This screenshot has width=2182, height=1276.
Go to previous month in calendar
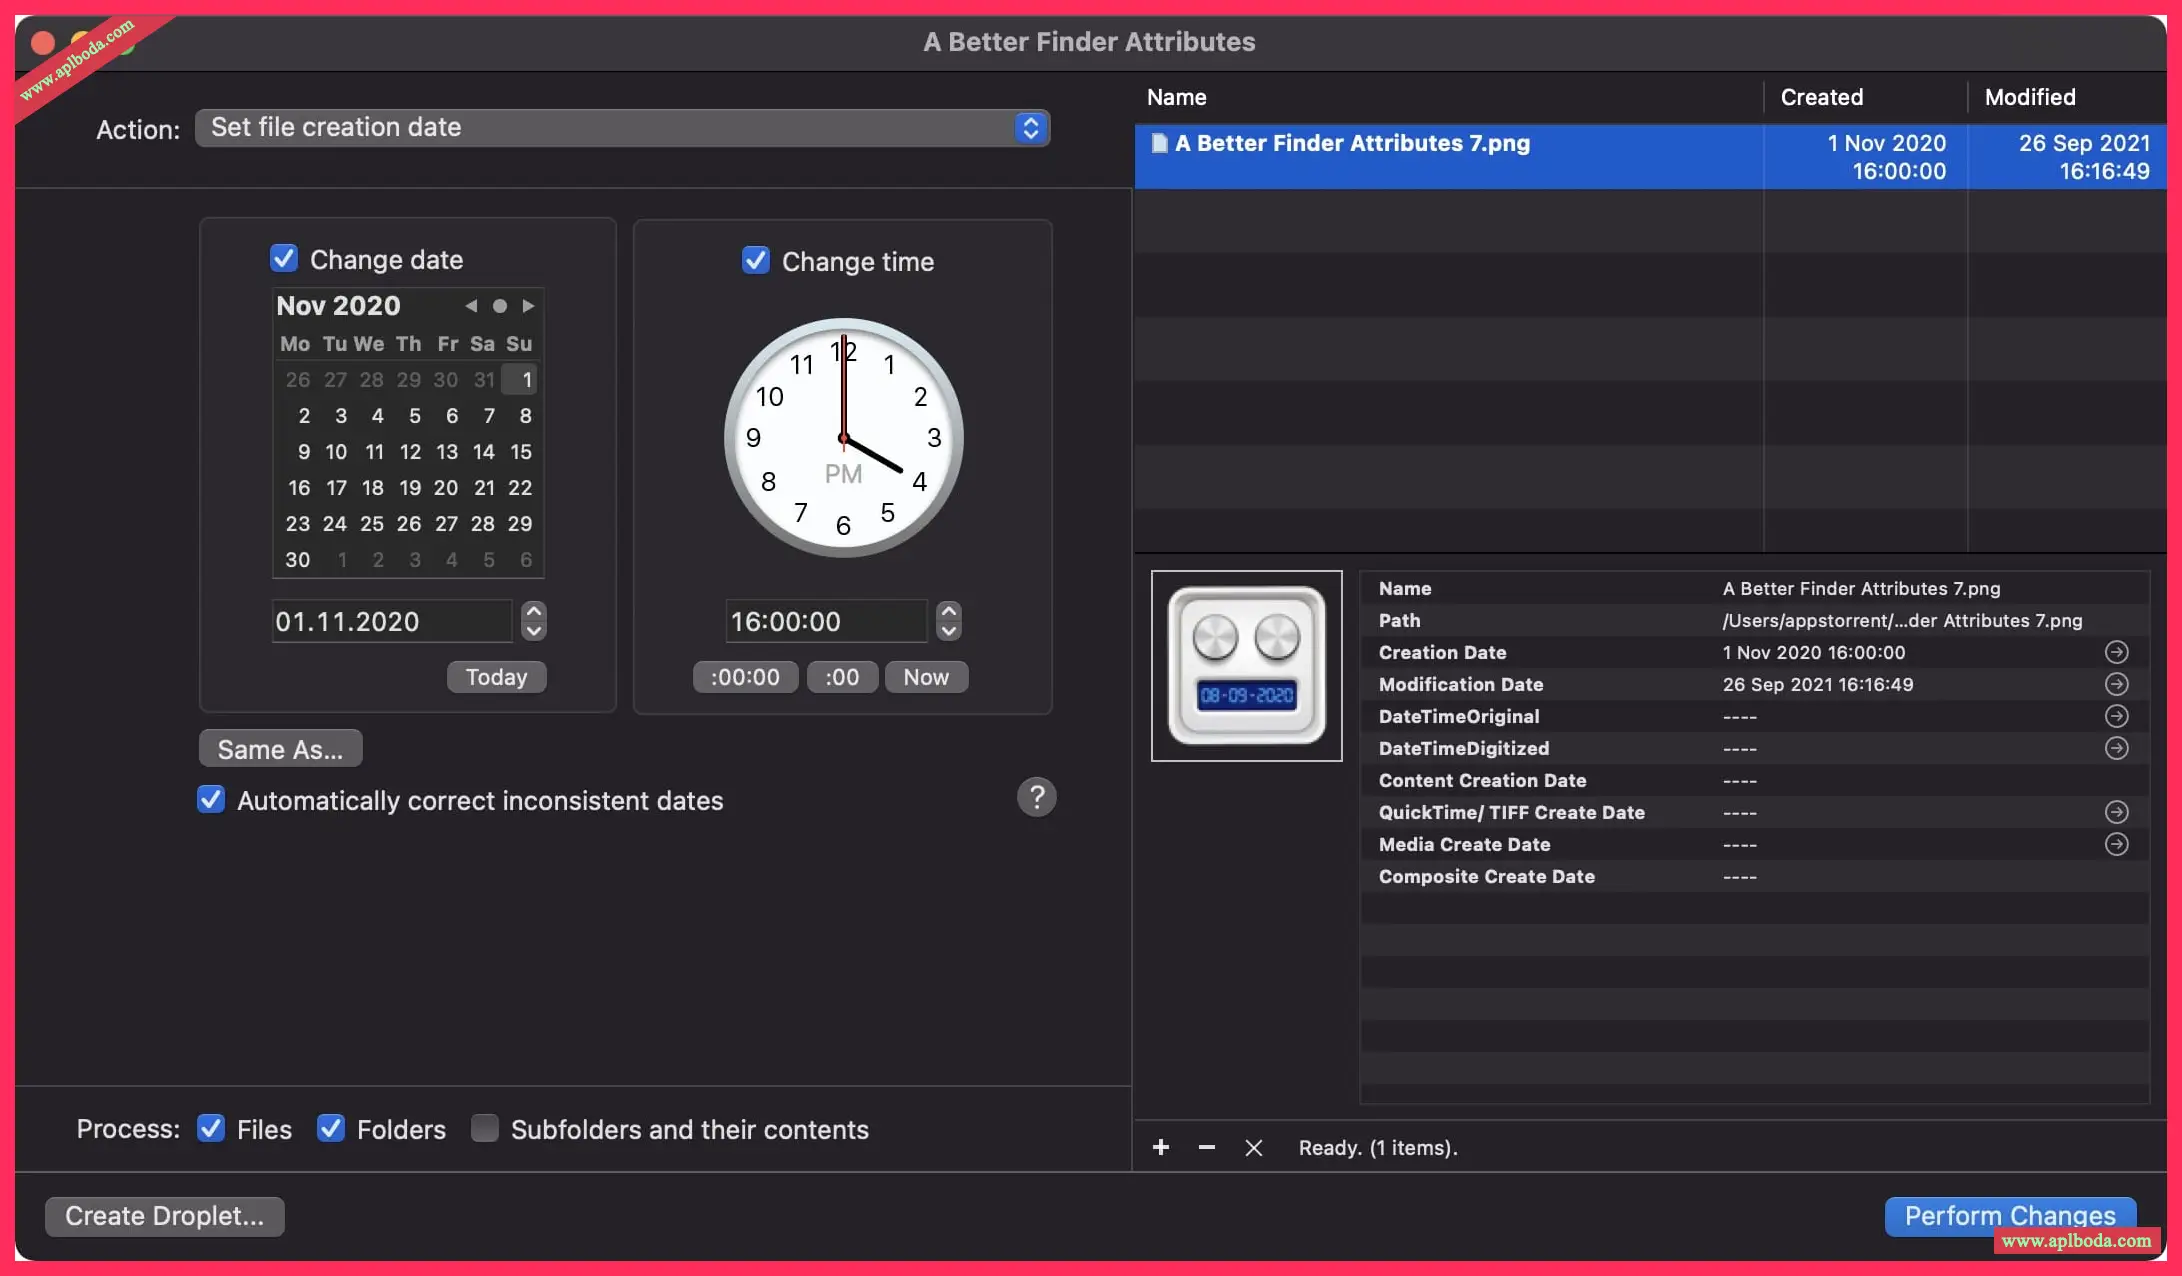(x=471, y=306)
